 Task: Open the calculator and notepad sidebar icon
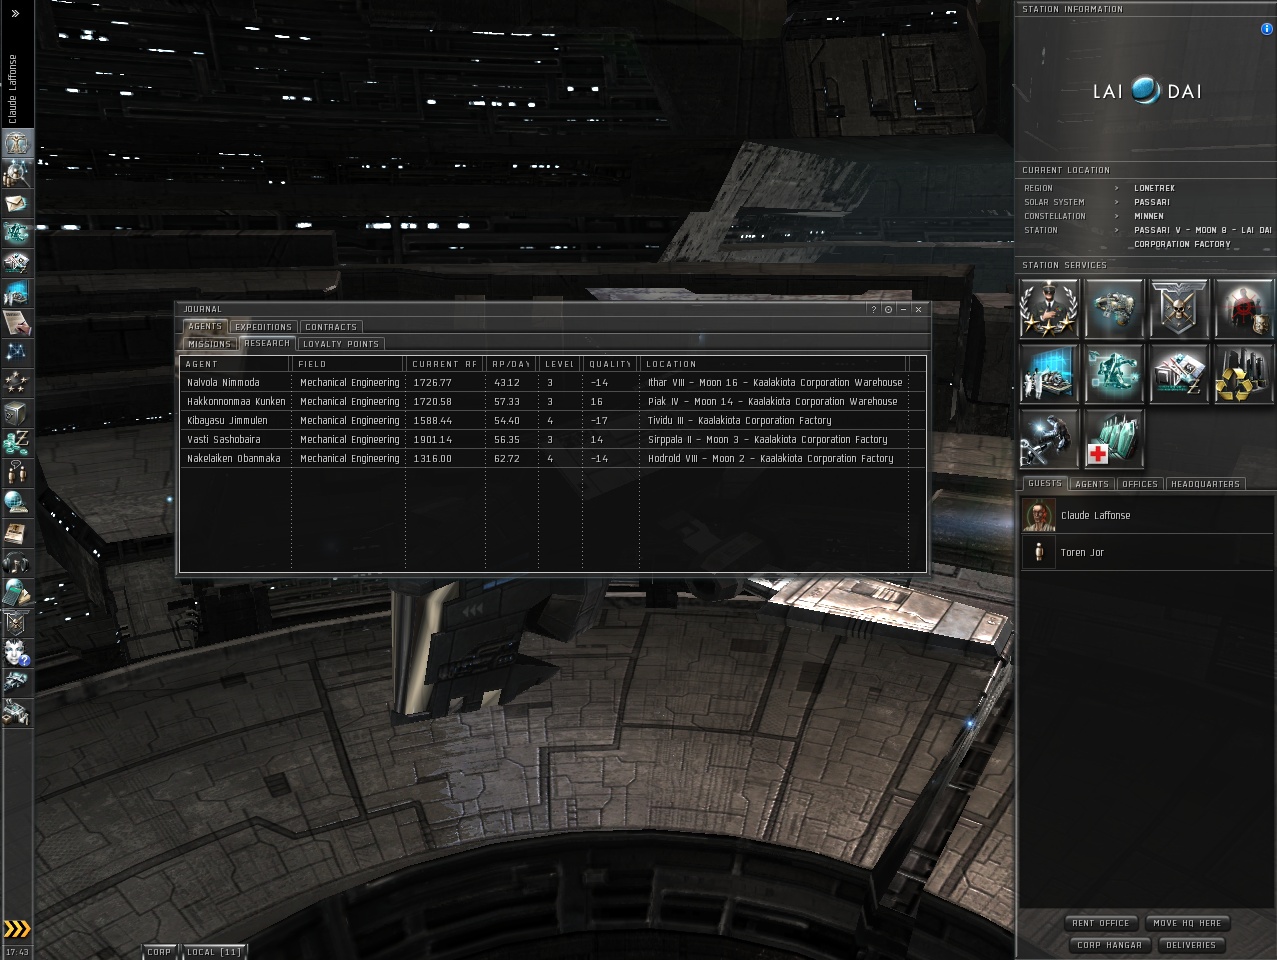pyautogui.click(x=17, y=593)
